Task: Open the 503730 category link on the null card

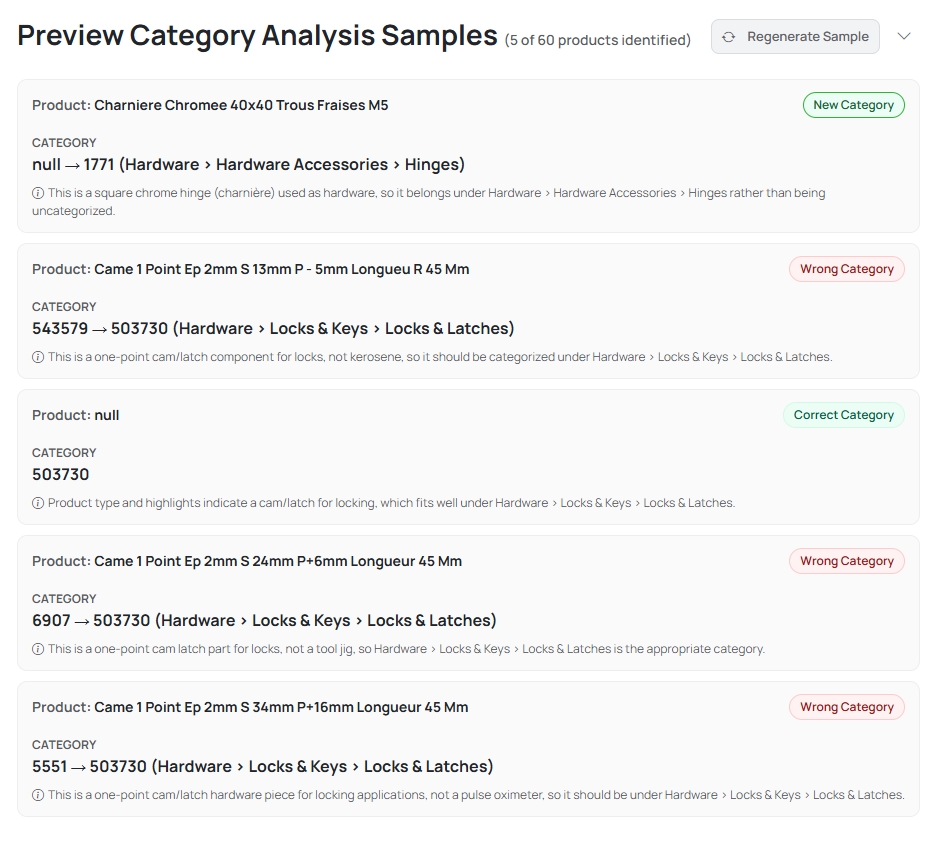Action: 60,474
